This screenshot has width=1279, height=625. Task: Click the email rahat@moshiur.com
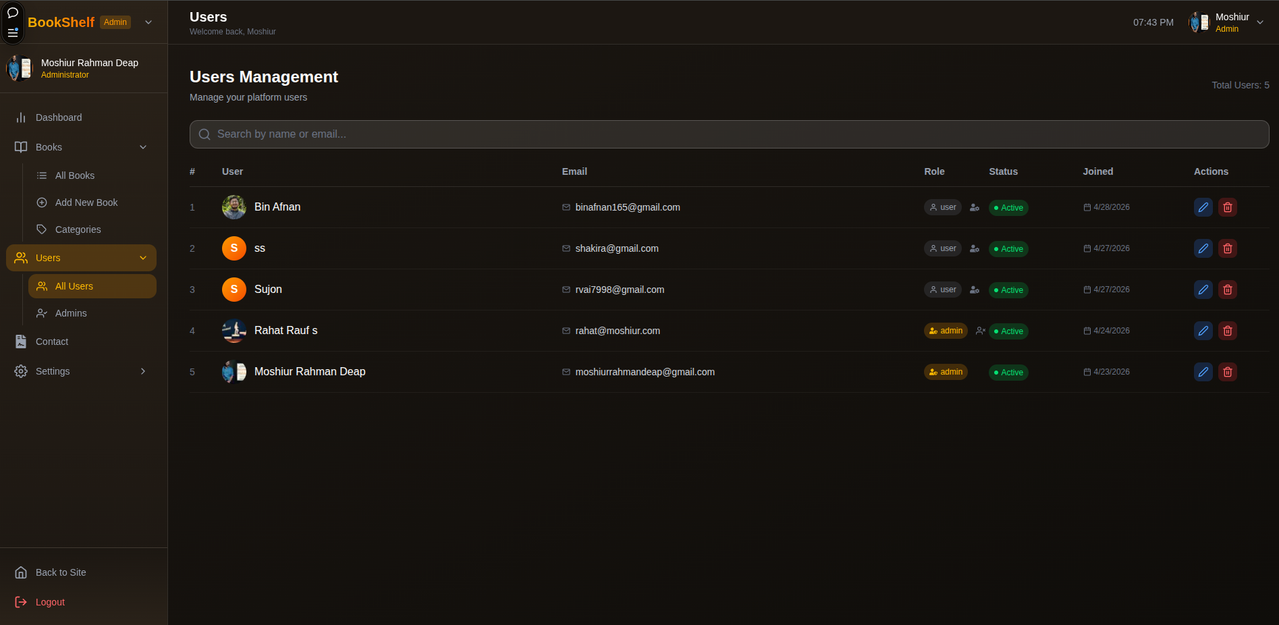pyautogui.click(x=618, y=330)
